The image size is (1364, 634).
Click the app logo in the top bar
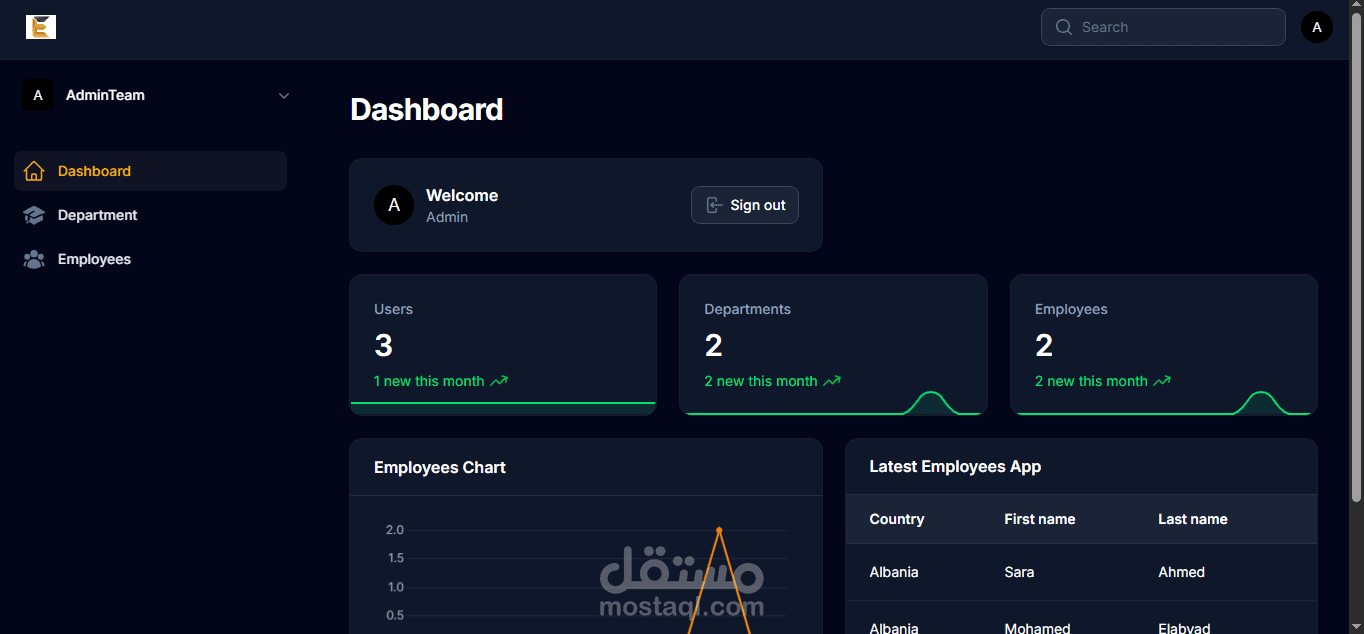point(41,27)
